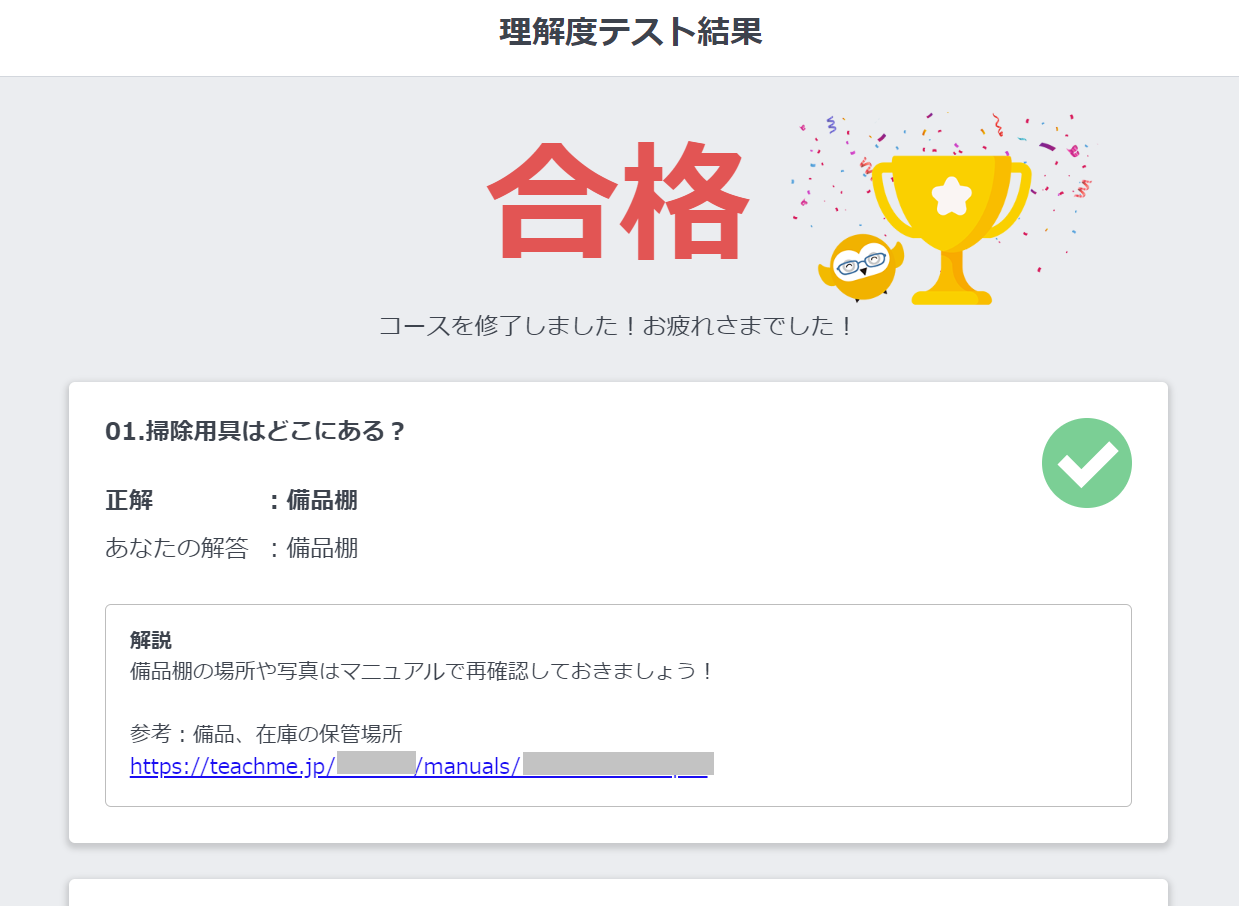
Task: Click the 解説 heading in the explanation box
Action: pyautogui.click(x=150, y=641)
